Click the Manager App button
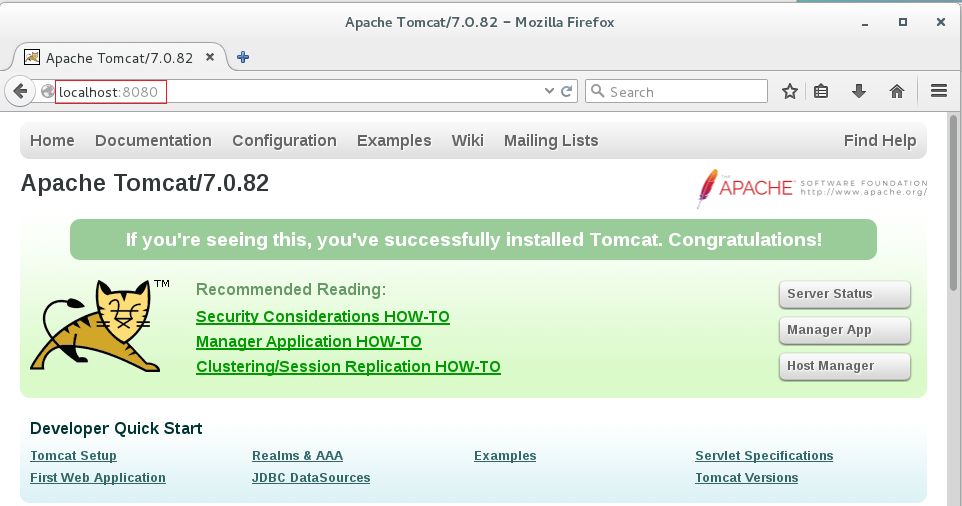Image resolution: width=962 pixels, height=506 pixels. coord(845,331)
